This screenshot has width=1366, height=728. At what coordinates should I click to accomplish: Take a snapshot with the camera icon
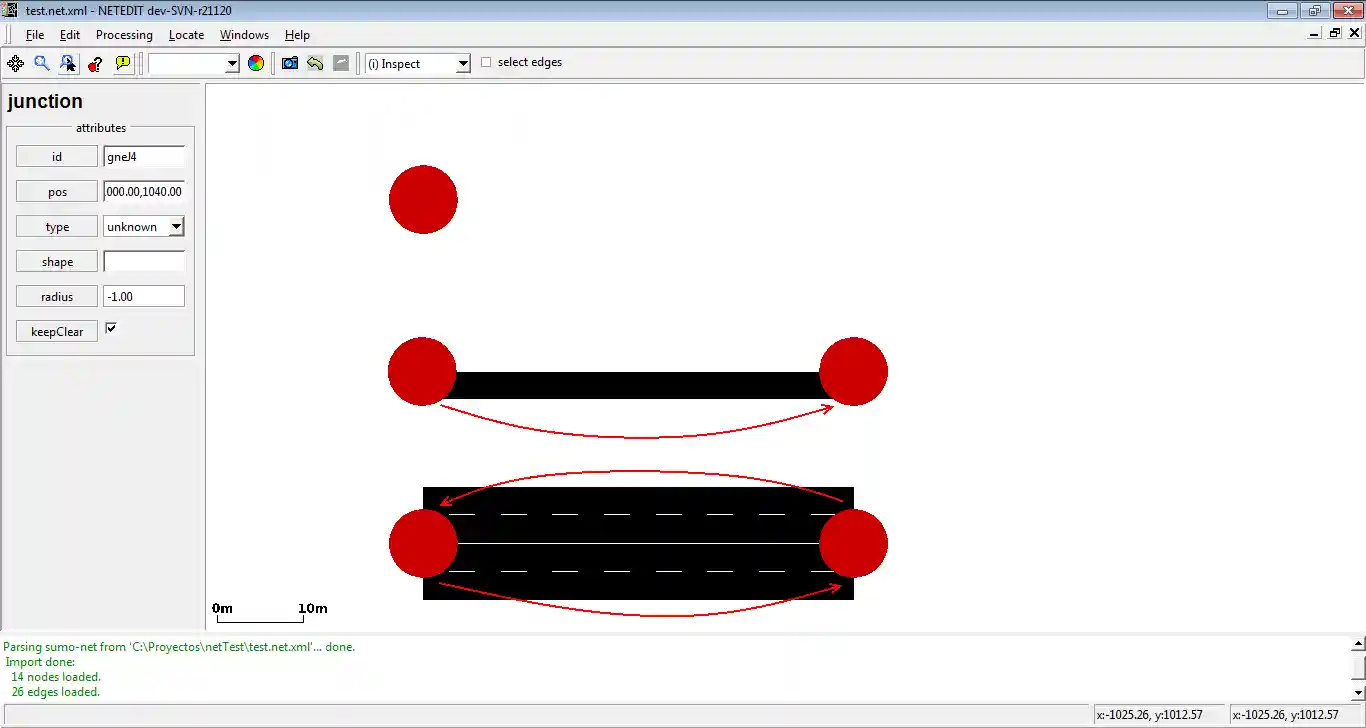coord(290,63)
